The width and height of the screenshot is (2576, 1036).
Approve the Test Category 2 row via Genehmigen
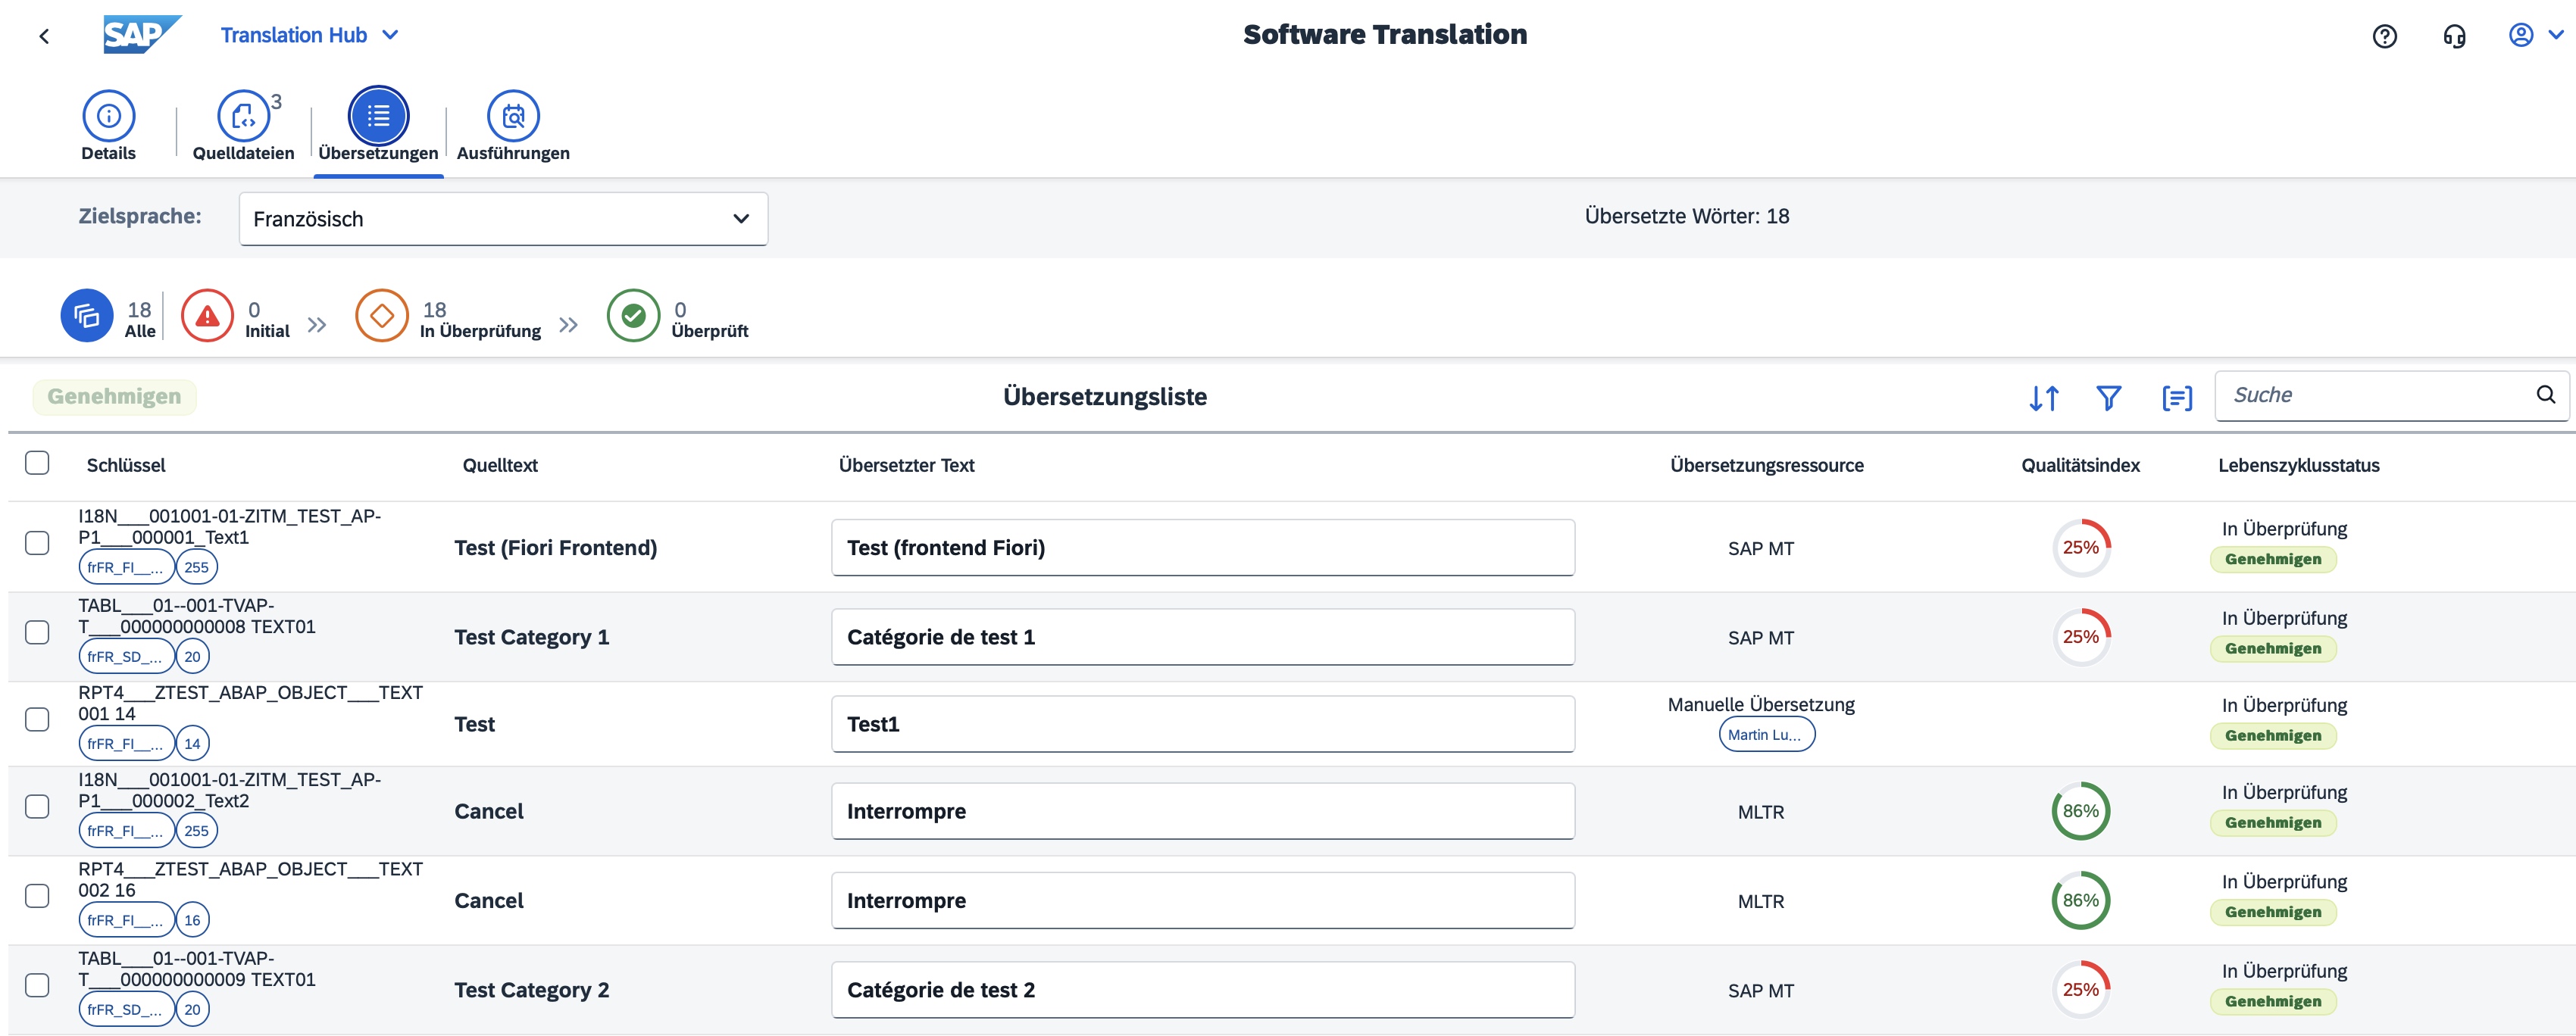[x=2273, y=1001]
